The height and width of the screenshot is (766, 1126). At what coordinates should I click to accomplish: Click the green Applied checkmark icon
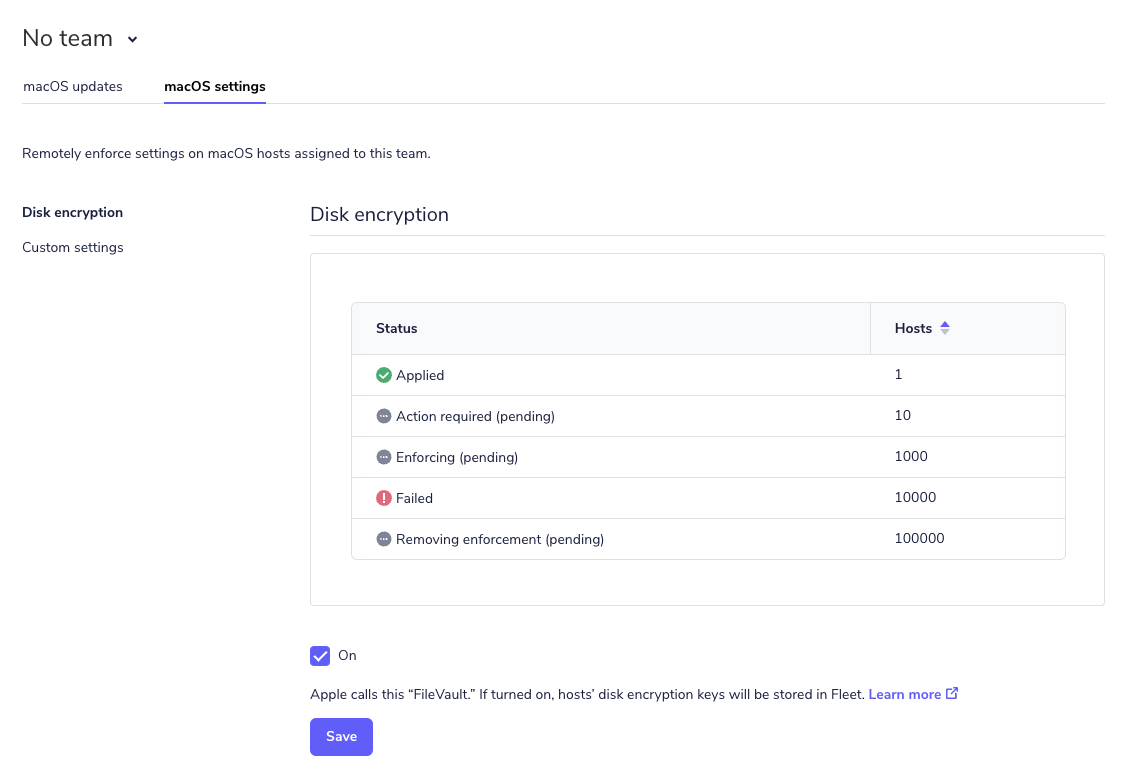[x=383, y=375]
